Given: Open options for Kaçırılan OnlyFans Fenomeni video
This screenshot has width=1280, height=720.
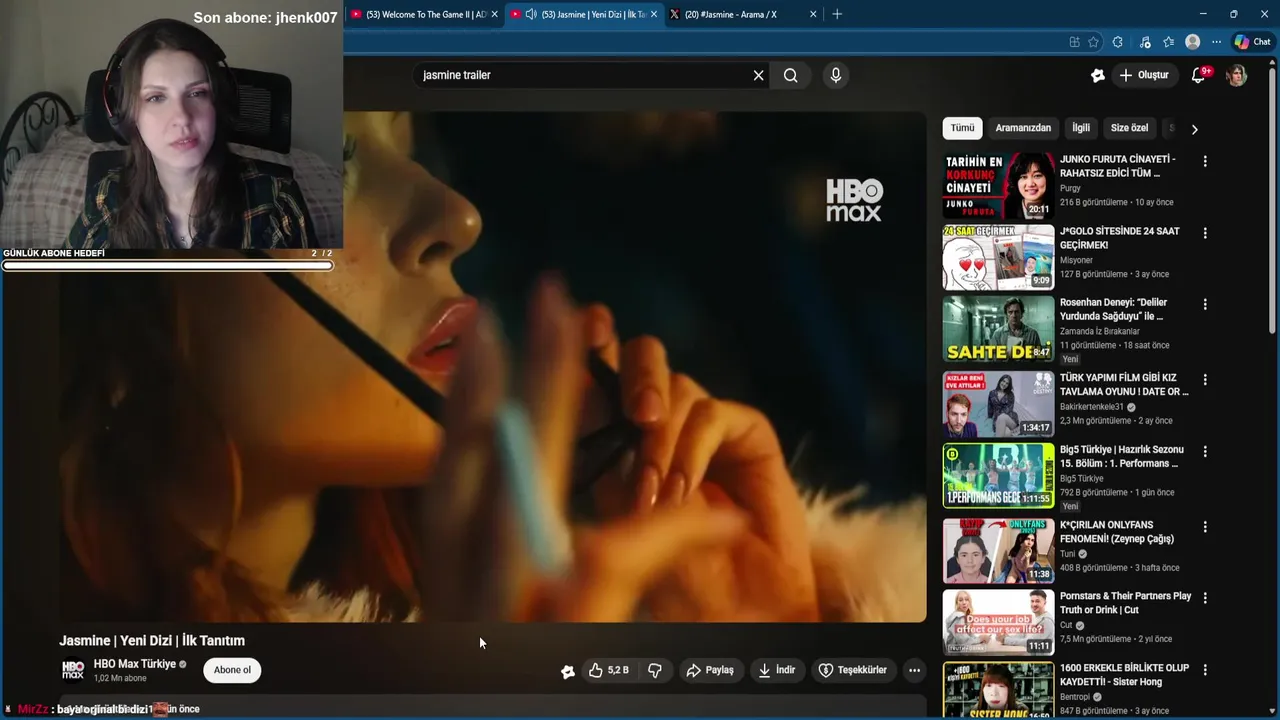Looking at the screenshot, I should tap(1205, 527).
